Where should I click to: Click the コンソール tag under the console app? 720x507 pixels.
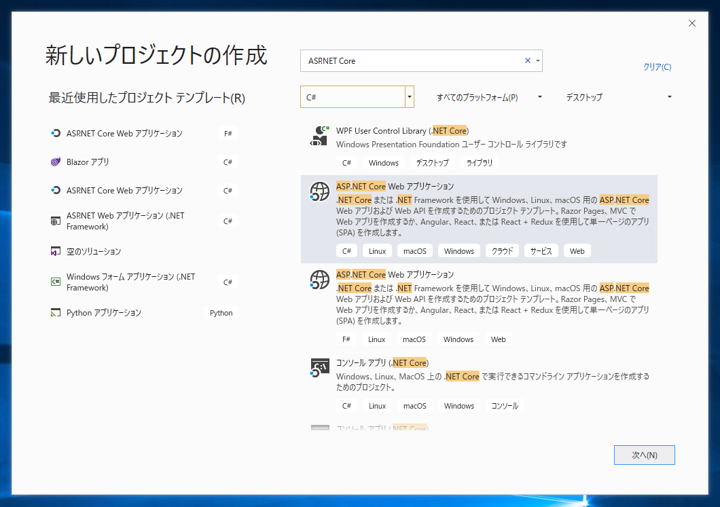[505, 406]
